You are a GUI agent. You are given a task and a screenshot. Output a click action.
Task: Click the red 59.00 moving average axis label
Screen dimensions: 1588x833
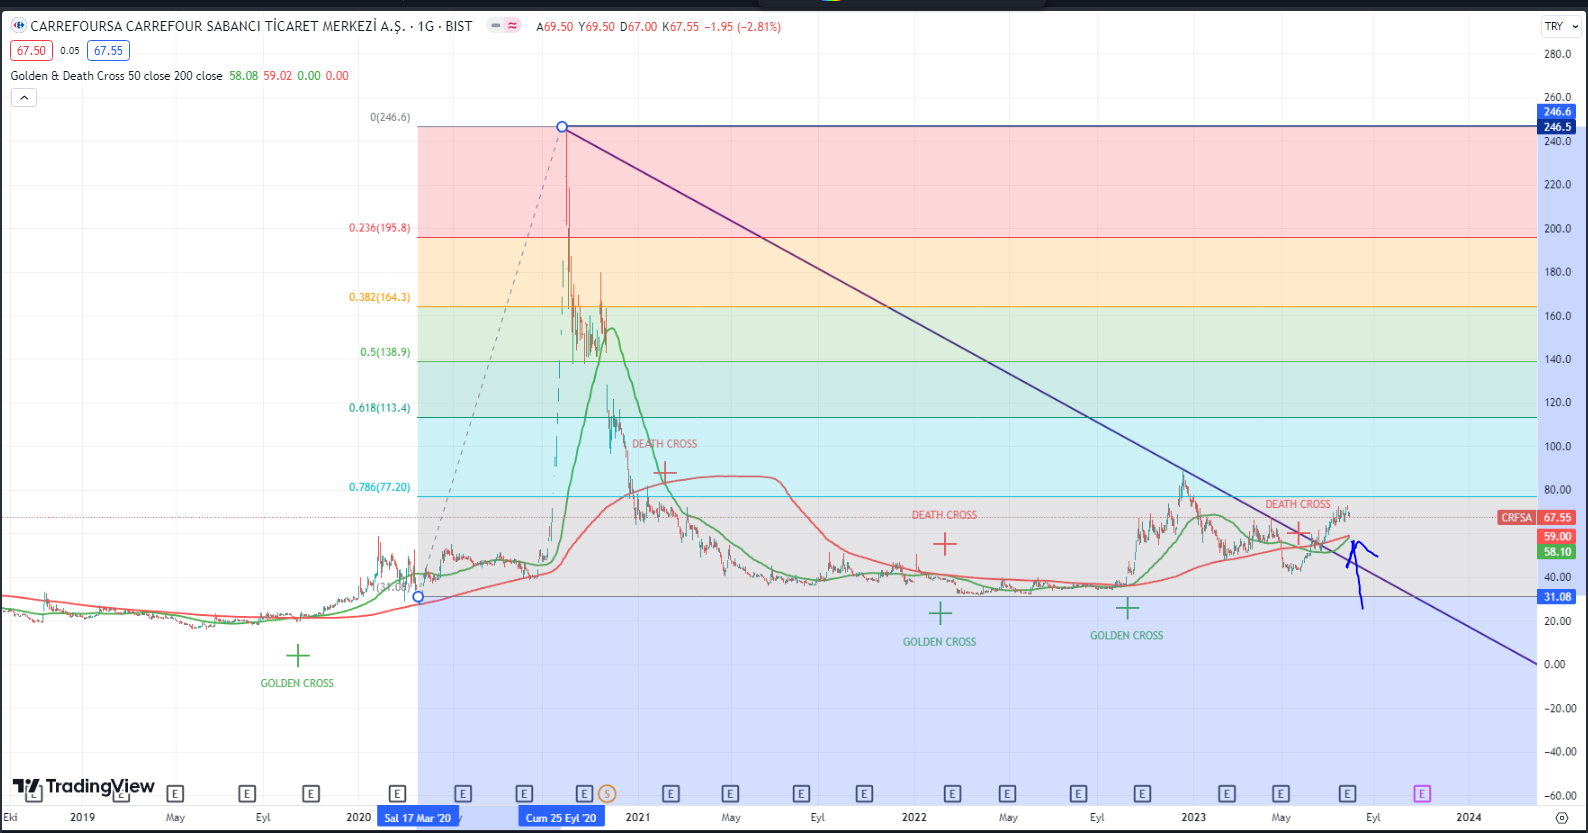[x=1556, y=537]
